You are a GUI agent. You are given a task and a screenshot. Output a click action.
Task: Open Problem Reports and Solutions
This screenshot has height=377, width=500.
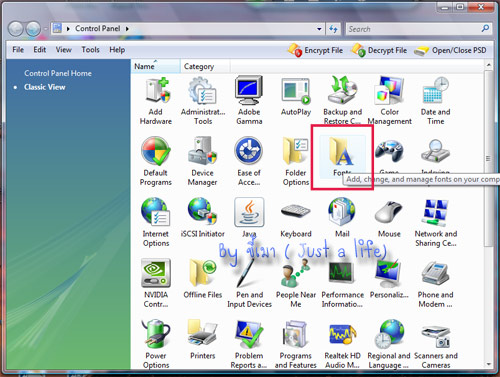click(249, 344)
